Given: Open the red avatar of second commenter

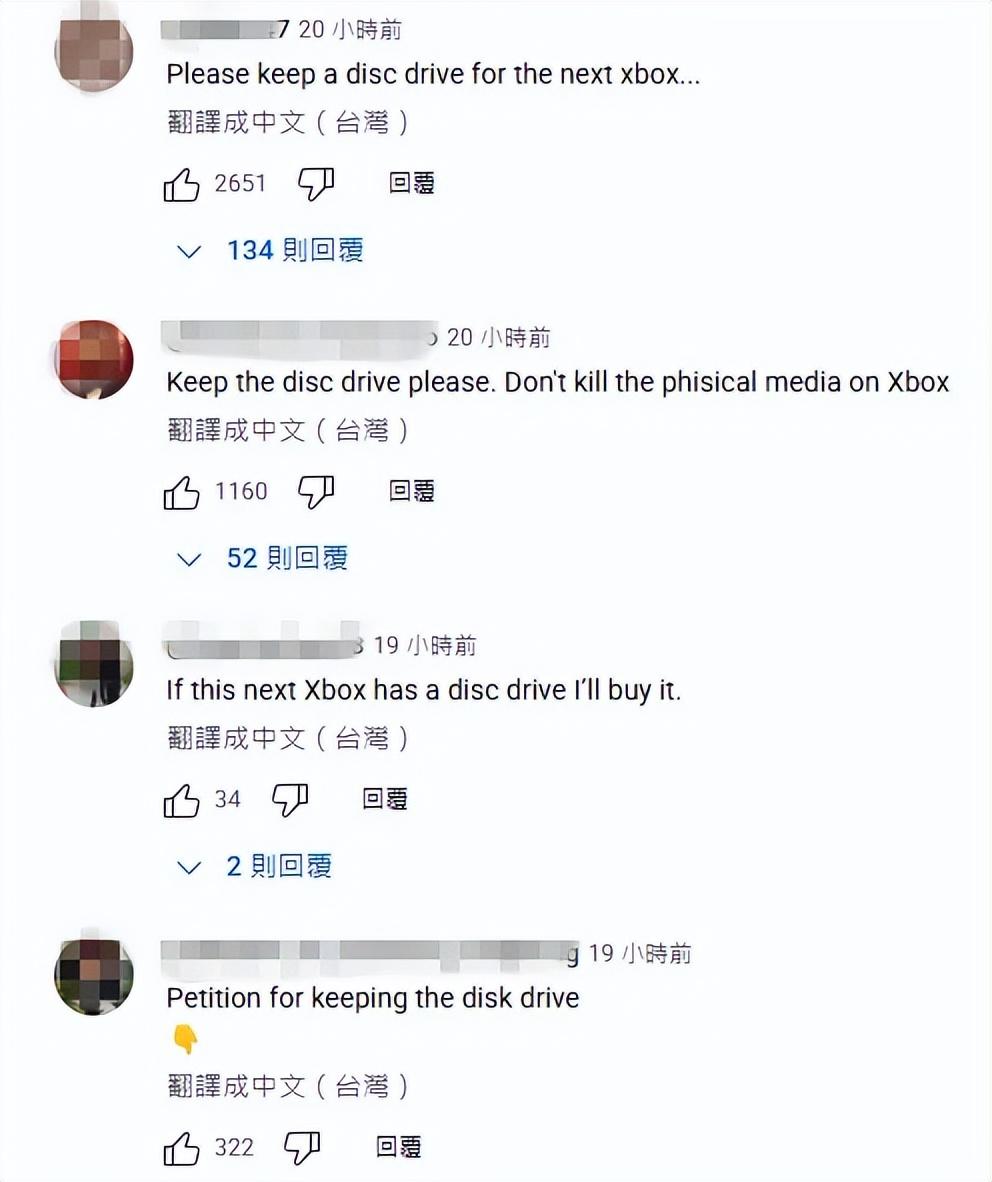Looking at the screenshot, I should [94, 359].
